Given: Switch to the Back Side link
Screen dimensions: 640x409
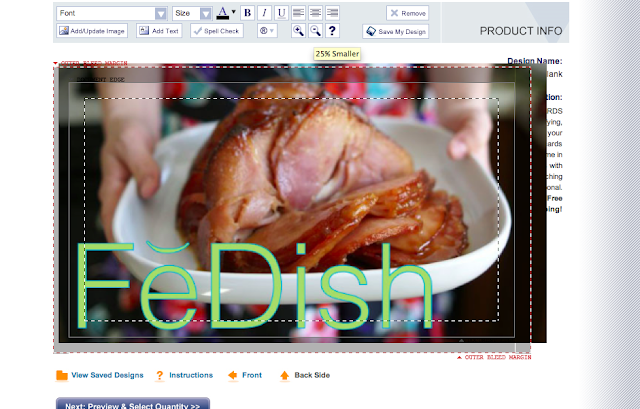Looking at the screenshot, I should 312,375.
